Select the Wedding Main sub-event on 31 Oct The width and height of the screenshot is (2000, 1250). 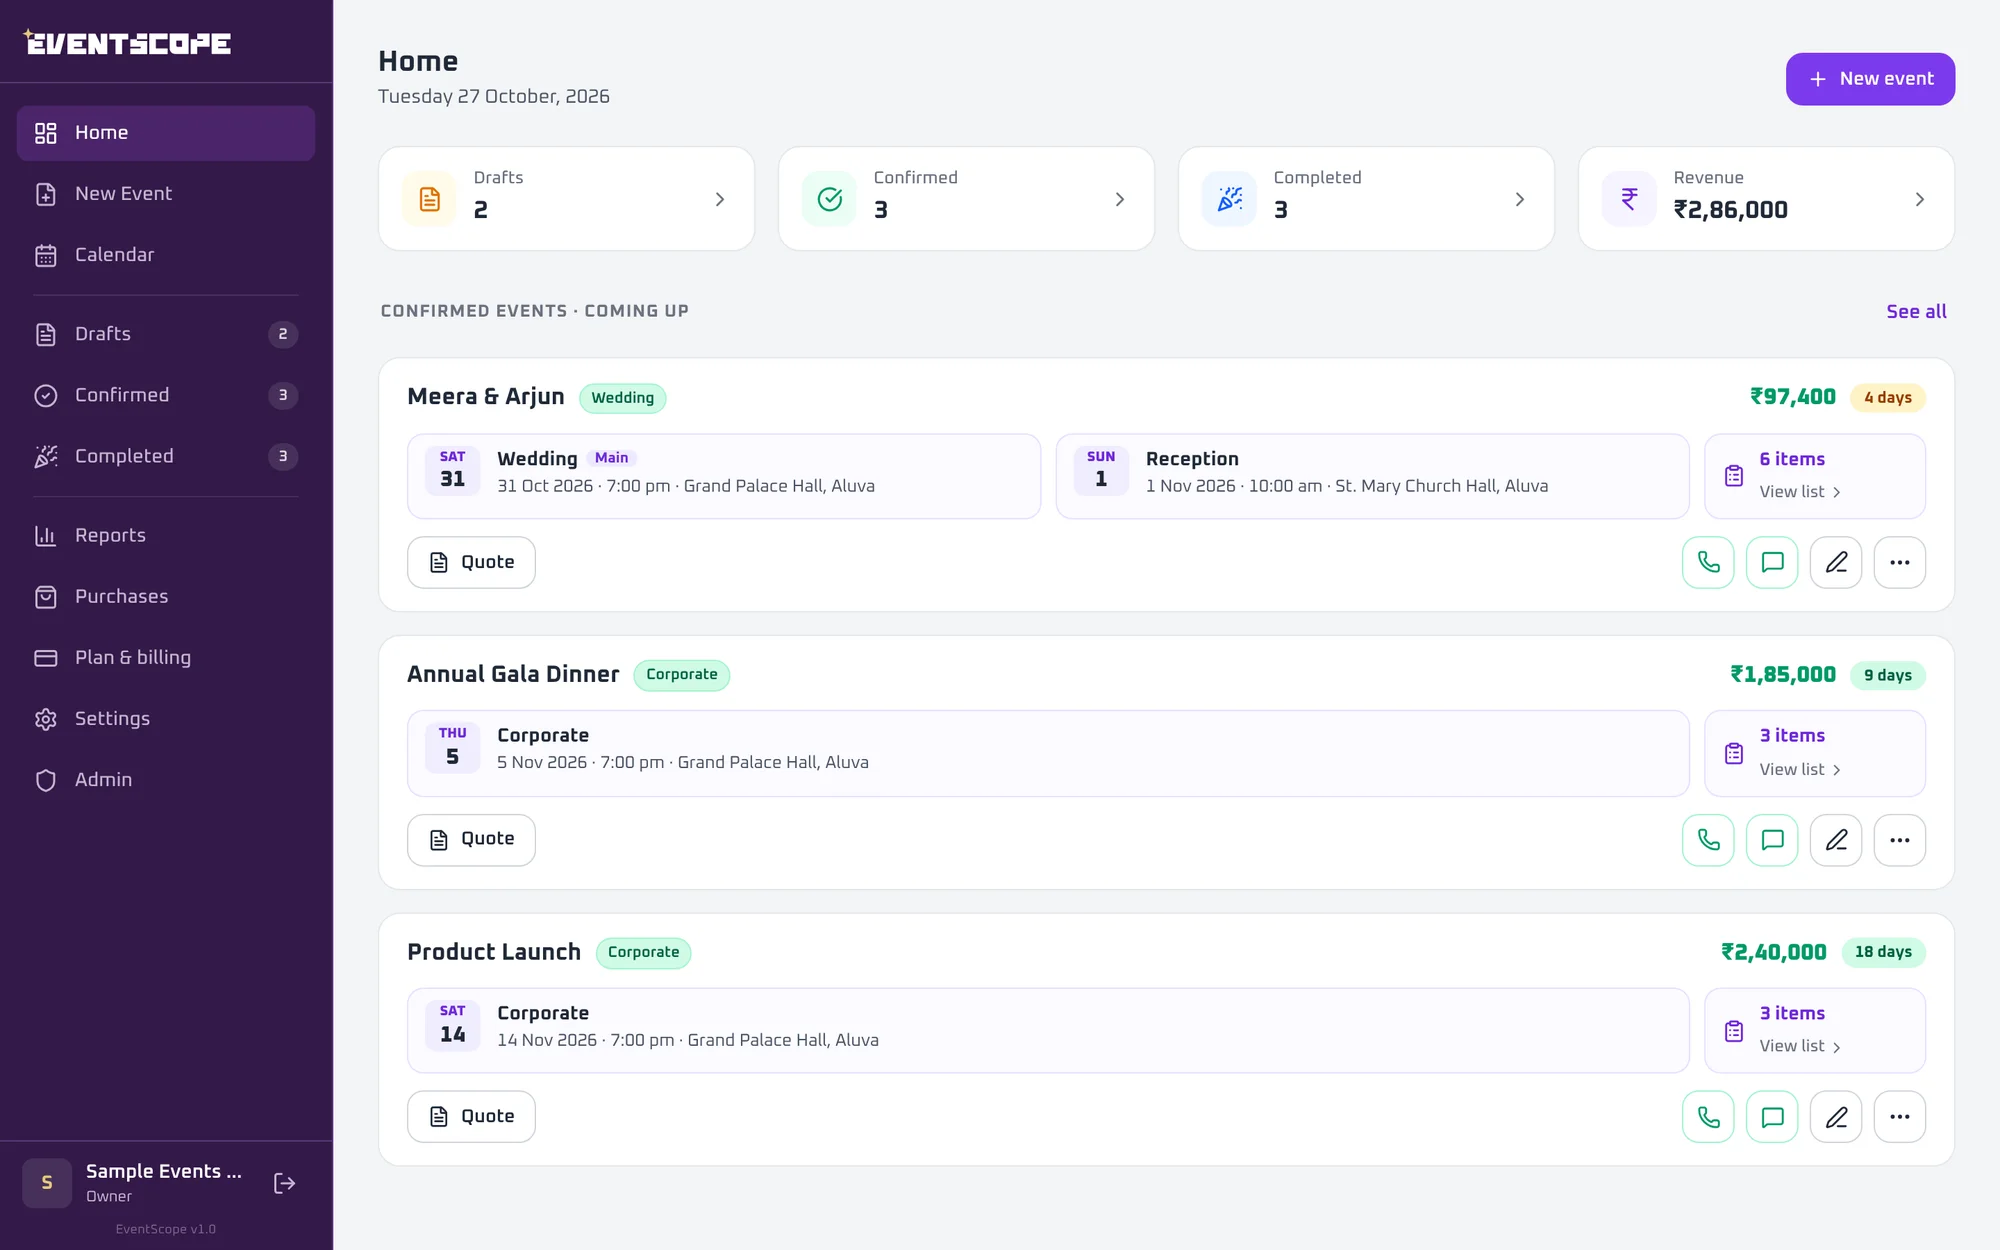pyautogui.click(x=724, y=476)
